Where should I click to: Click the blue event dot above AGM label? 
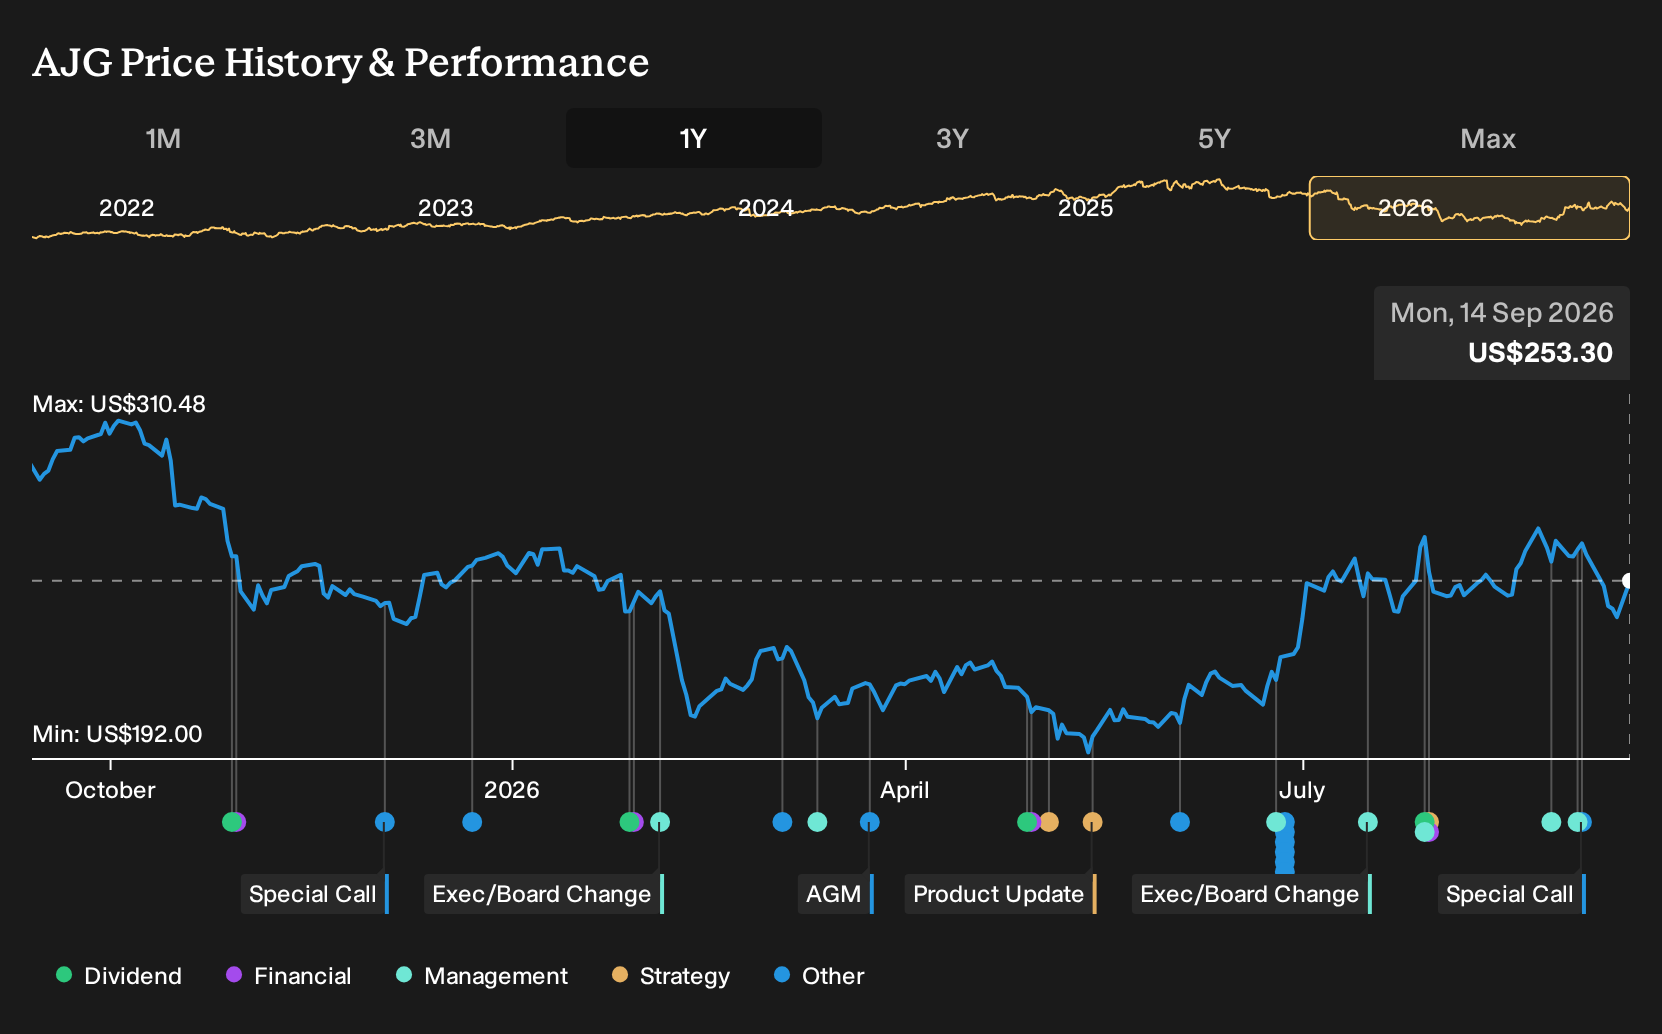tap(870, 822)
